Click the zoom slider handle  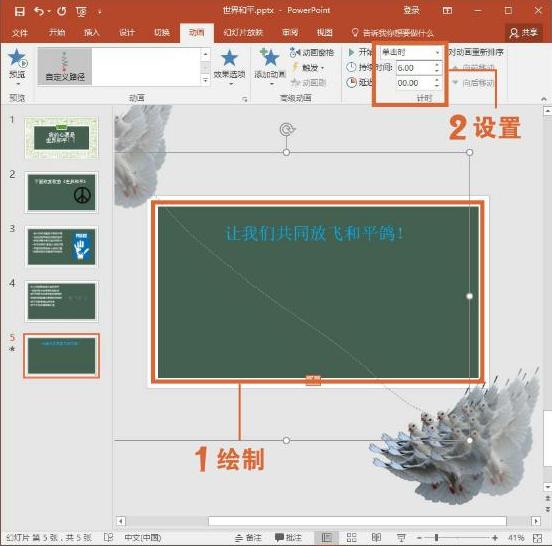tap(437, 538)
